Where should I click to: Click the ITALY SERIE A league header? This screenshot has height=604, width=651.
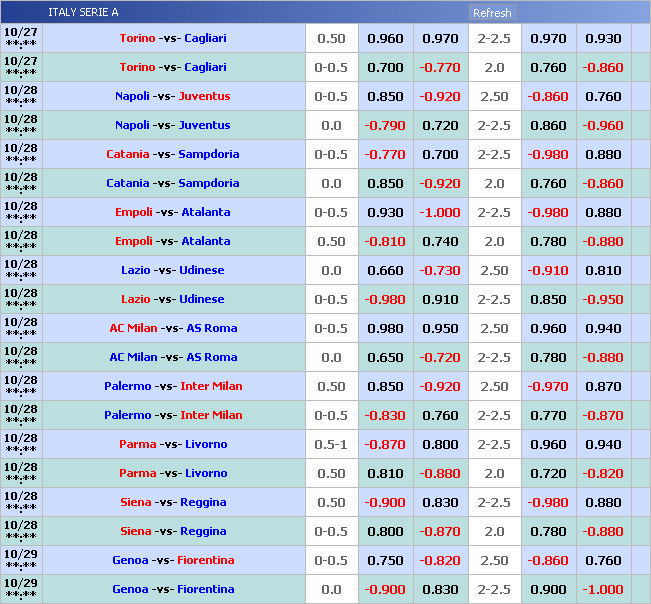(83, 13)
